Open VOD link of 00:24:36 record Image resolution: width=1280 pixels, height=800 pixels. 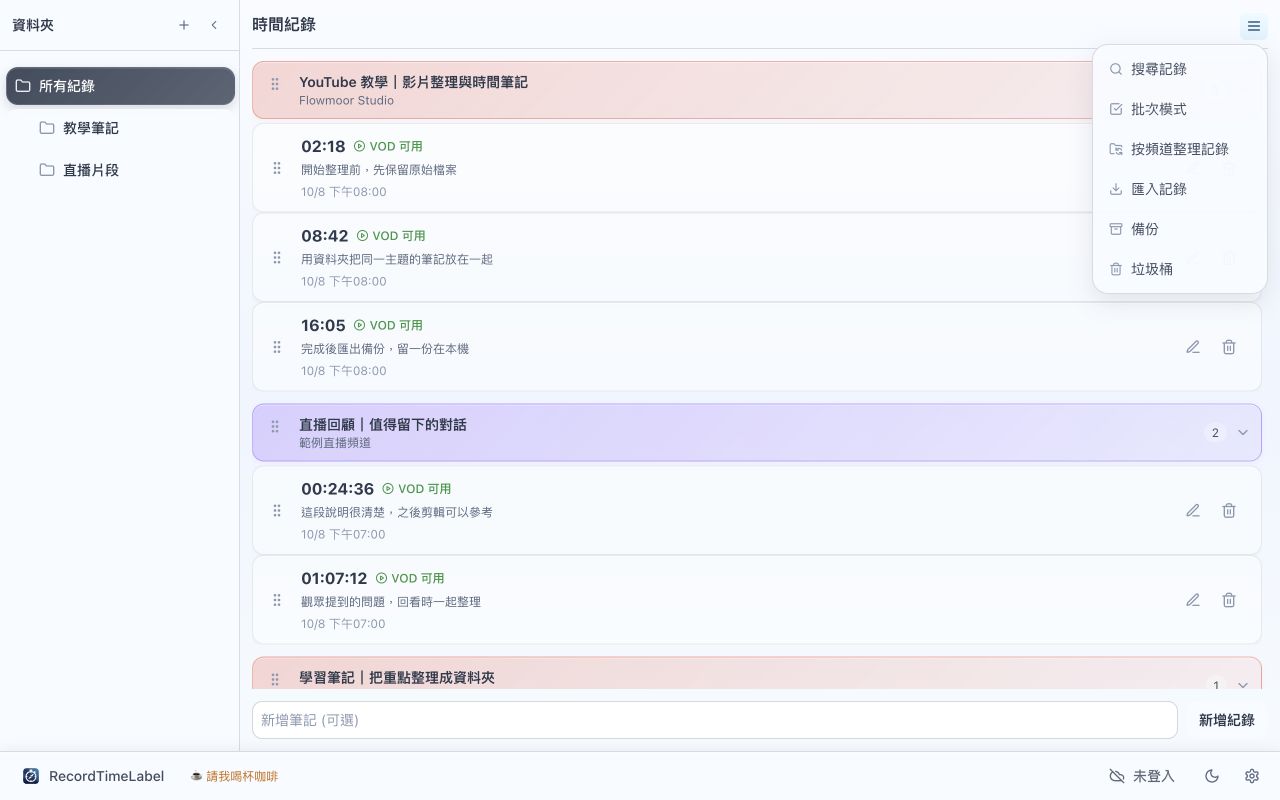[417, 489]
